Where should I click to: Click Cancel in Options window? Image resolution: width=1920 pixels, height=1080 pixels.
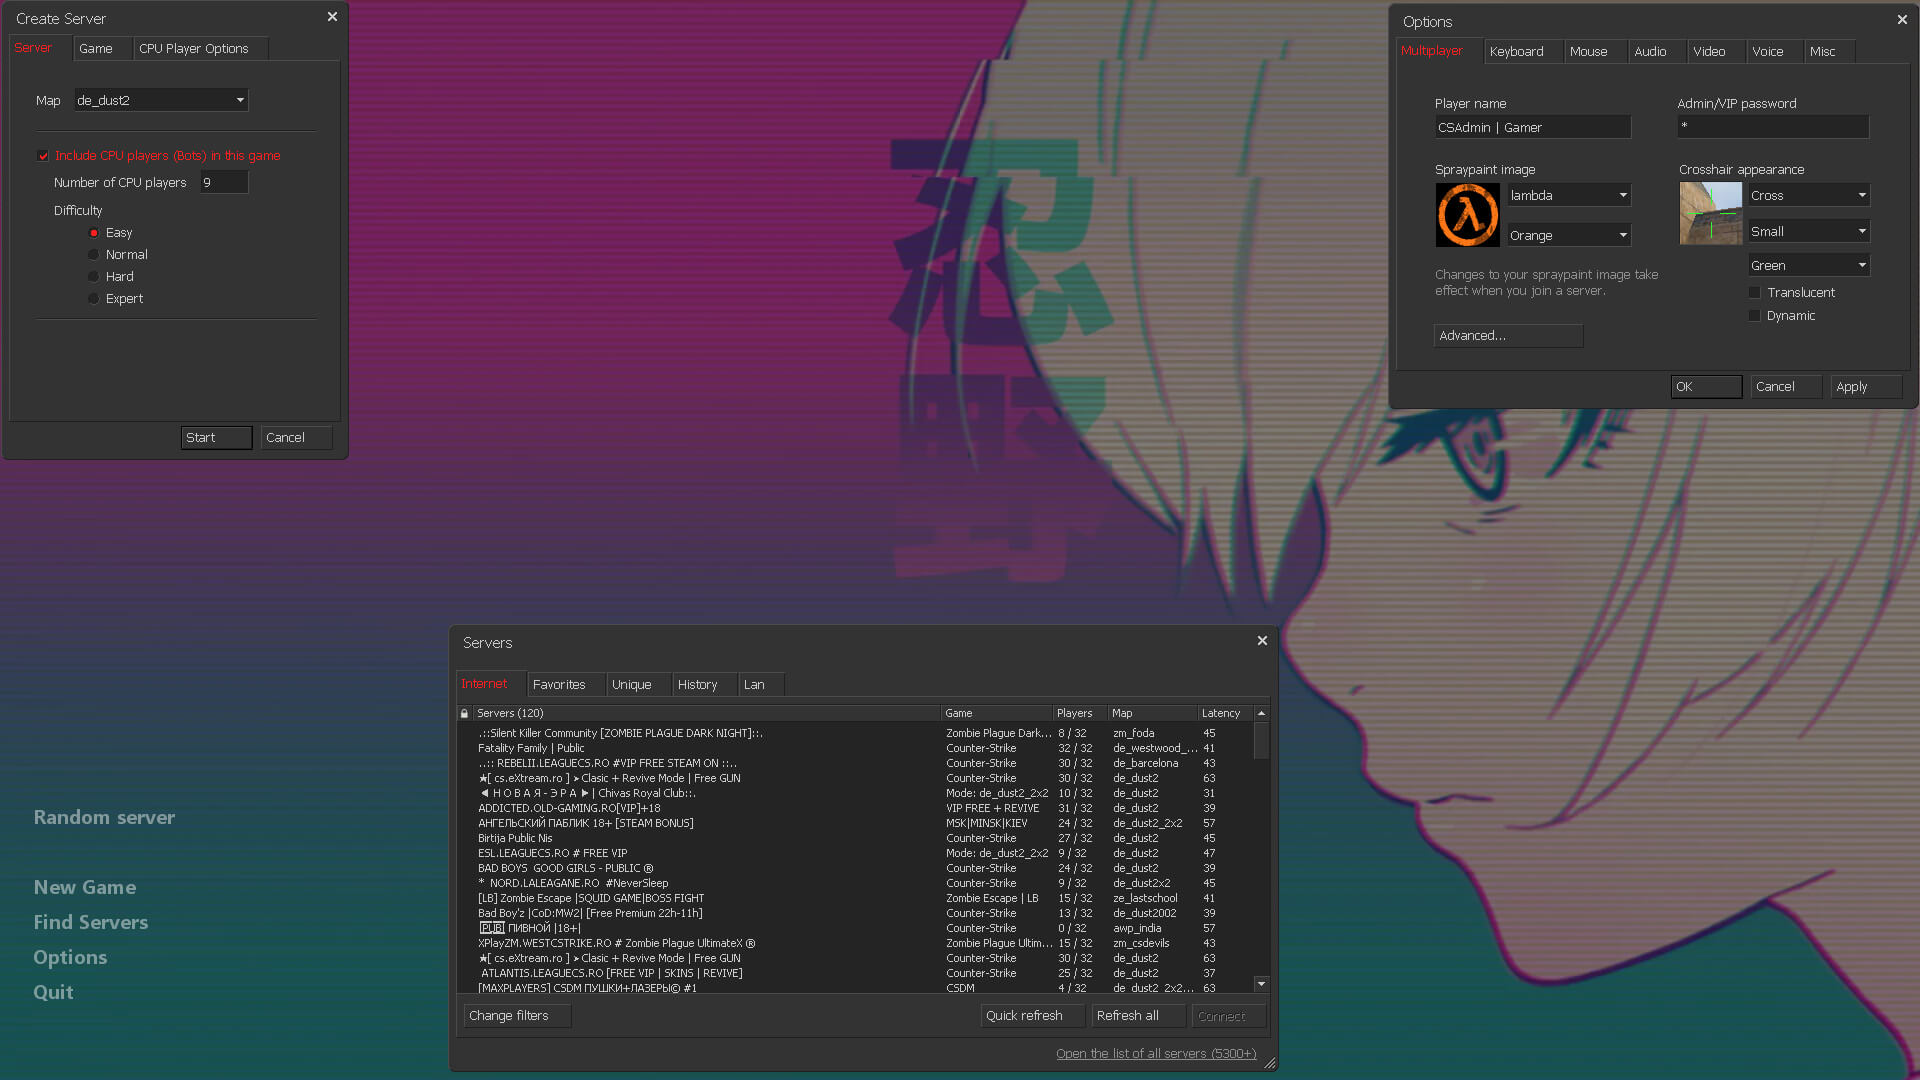point(1787,387)
